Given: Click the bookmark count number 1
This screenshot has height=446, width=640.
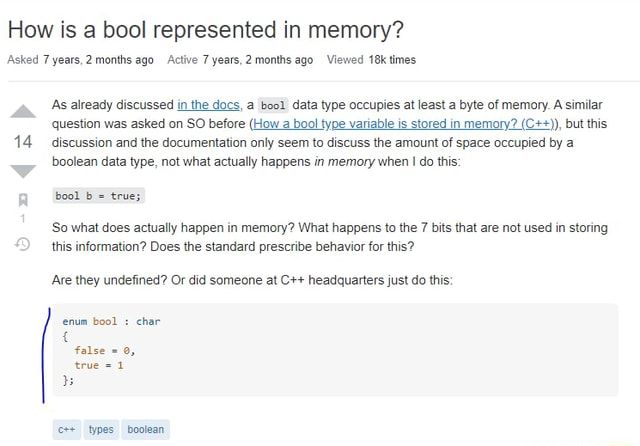Looking at the screenshot, I should [x=23, y=219].
